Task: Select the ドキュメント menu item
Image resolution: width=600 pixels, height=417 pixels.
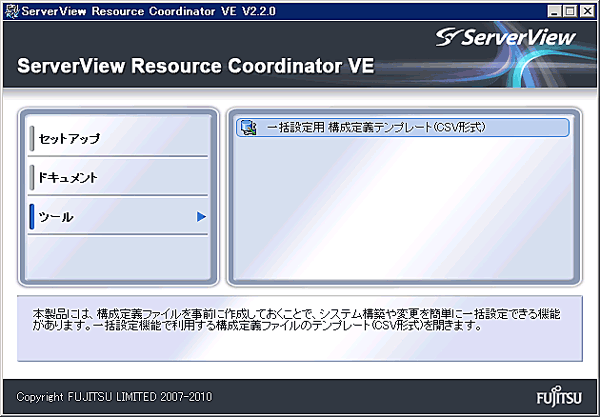Action: coord(118,178)
